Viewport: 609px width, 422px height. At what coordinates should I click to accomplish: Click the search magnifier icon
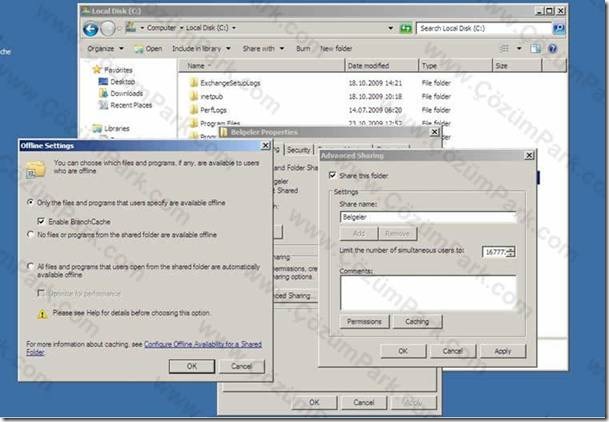(559, 28)
